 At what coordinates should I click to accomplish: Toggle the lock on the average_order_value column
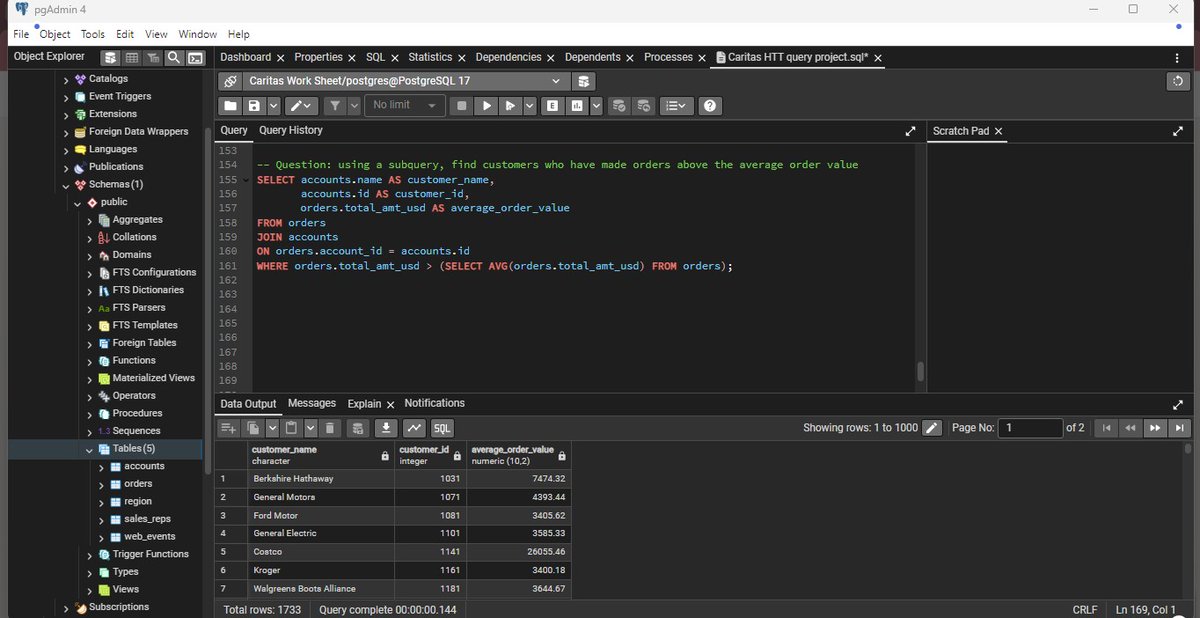tap(561, 456)
